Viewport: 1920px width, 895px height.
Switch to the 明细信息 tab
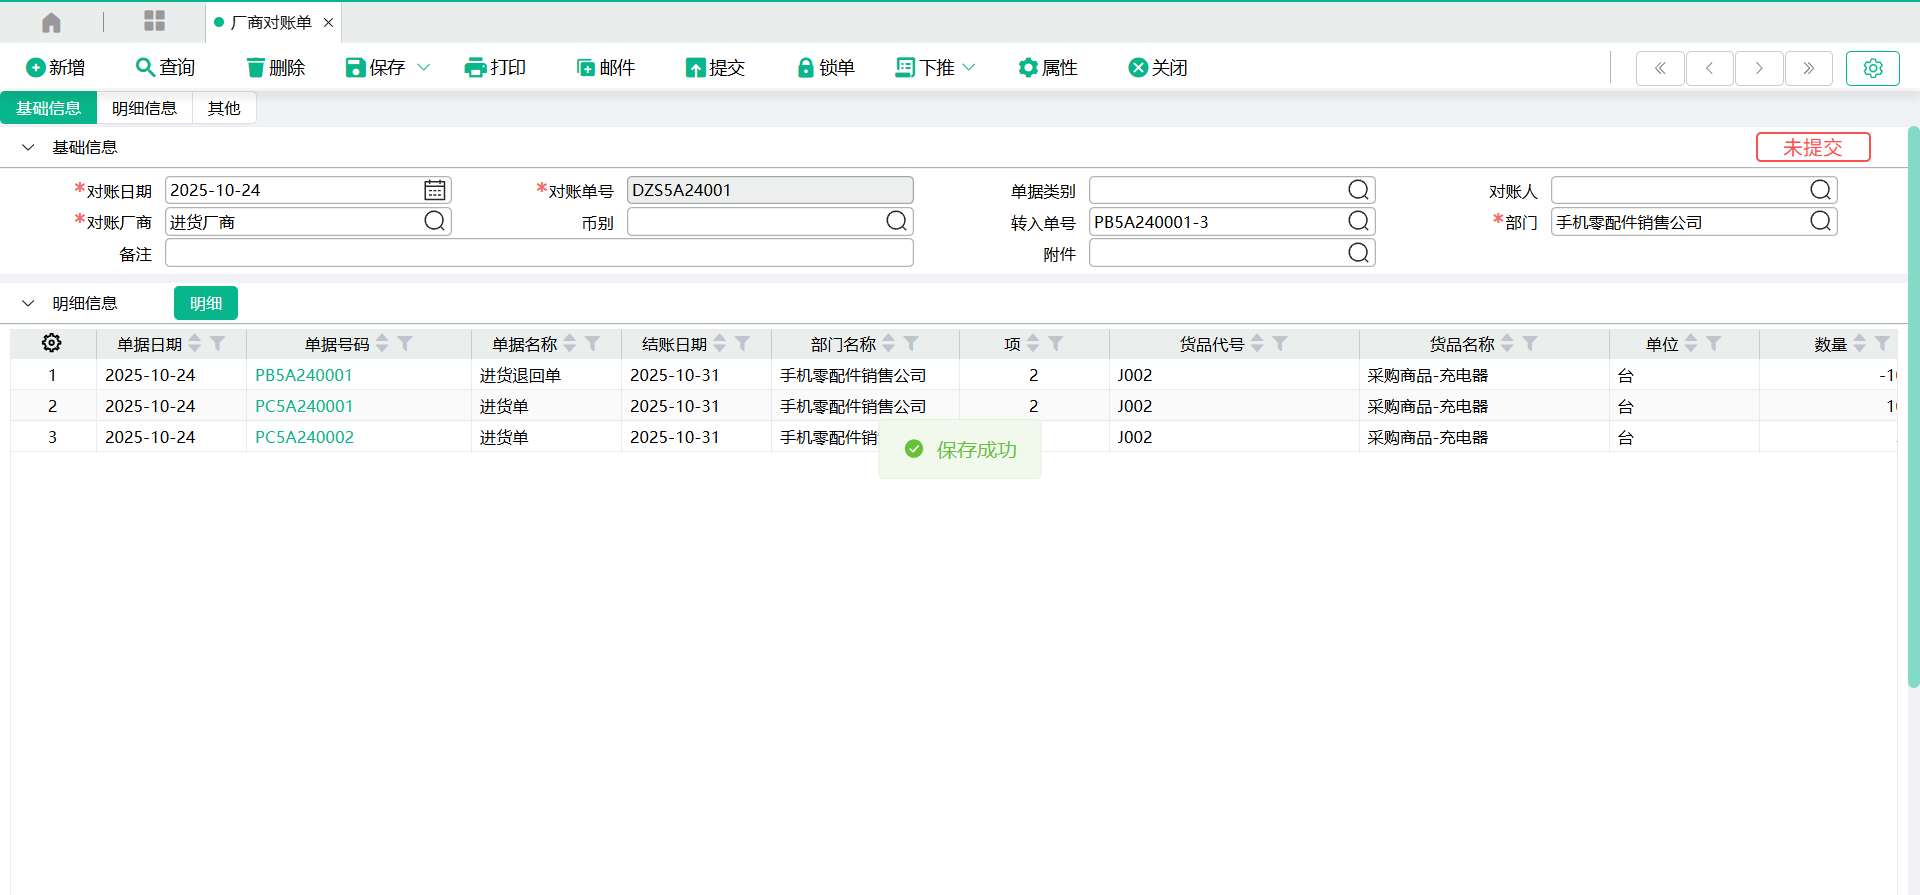click(x=144, y=108)
